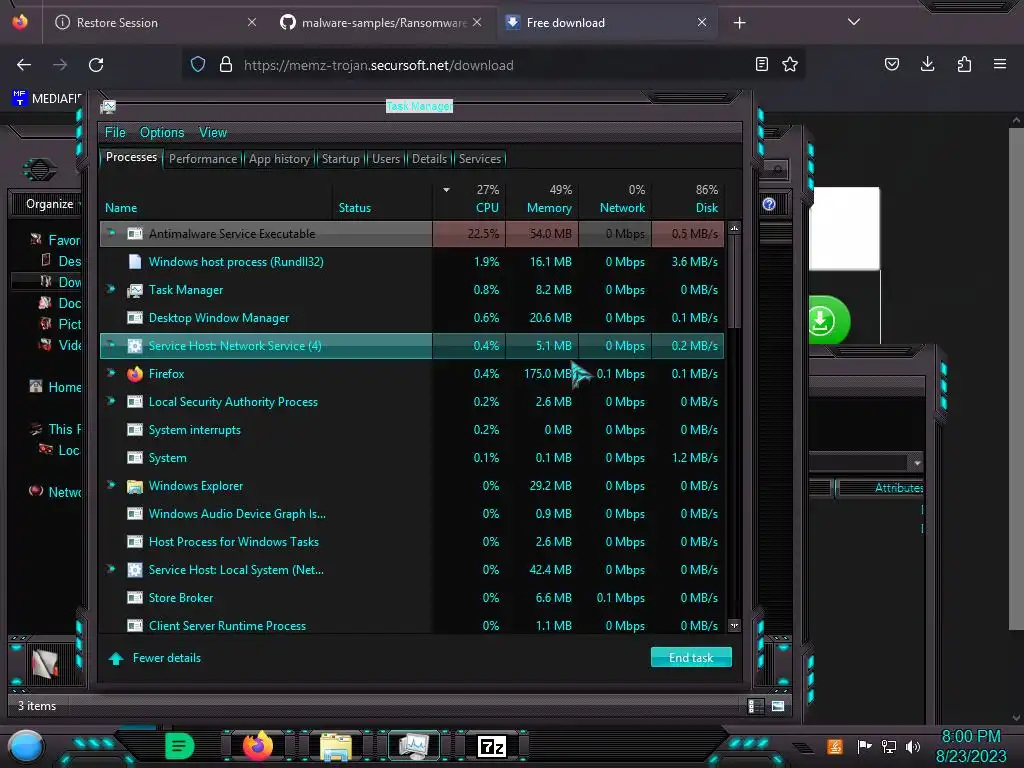Screen dimensions: 1024x768
Task: Switch to the Users tab
Action: click(386, 159)
